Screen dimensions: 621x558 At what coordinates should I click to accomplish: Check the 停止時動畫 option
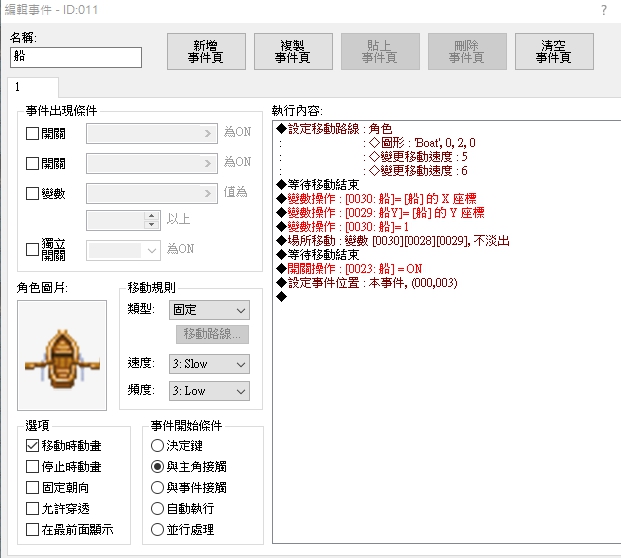[32, 467]
